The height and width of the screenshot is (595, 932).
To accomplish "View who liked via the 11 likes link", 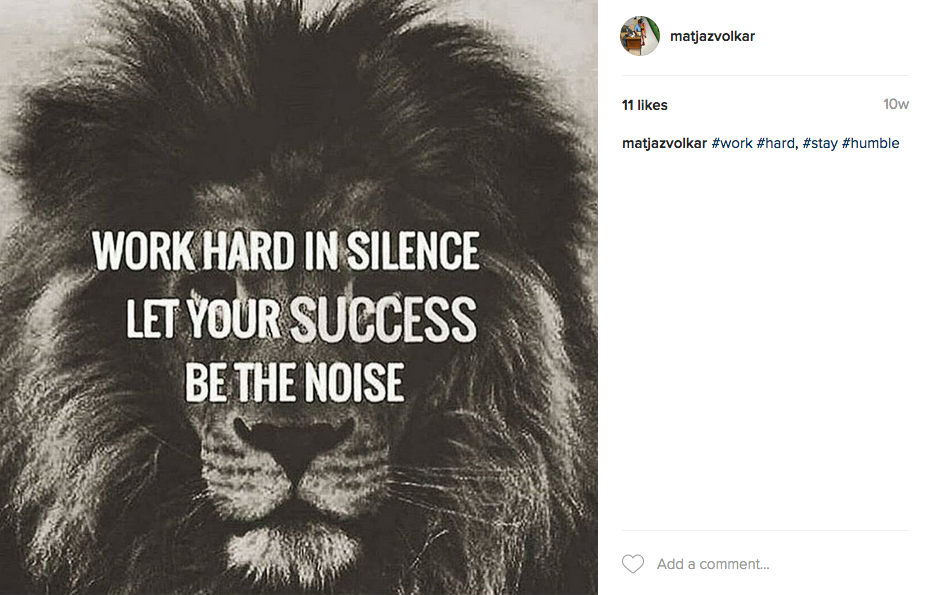I will pos(645,105).
